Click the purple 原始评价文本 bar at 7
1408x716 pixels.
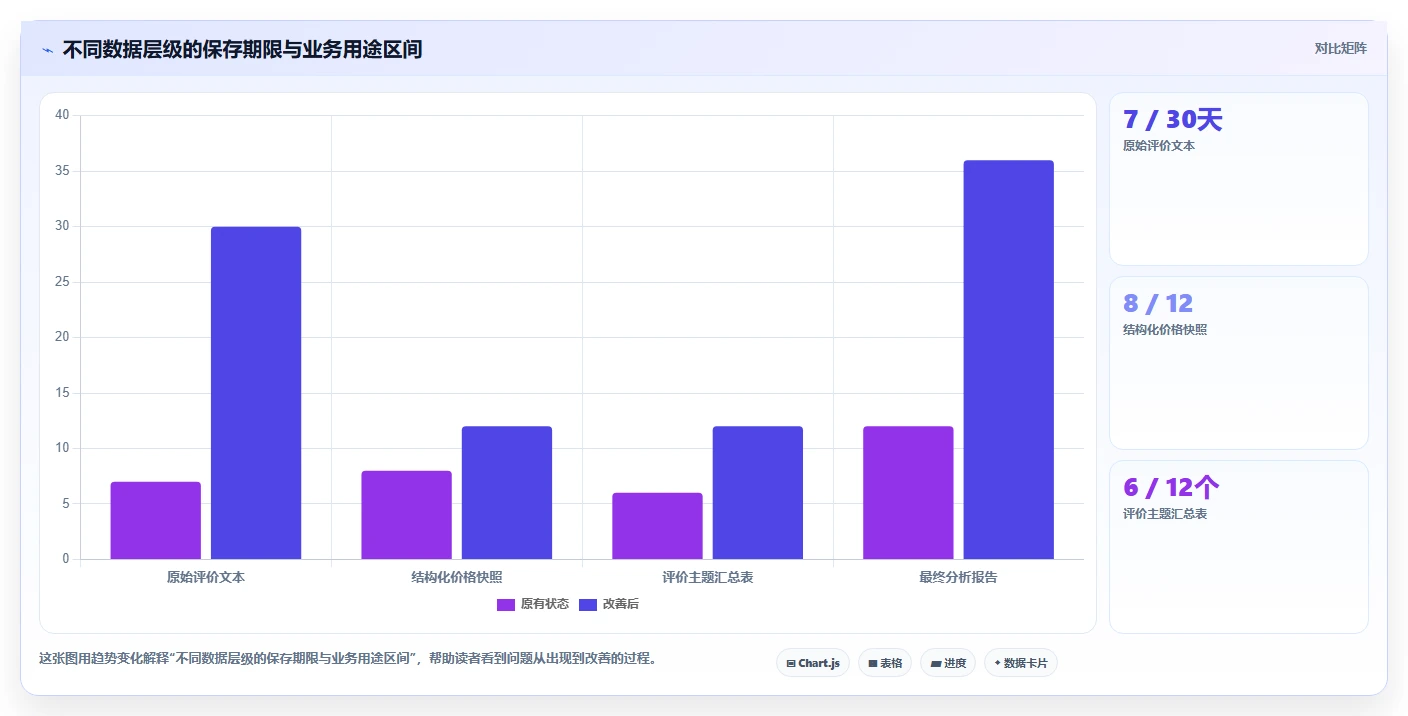(156, 520)
